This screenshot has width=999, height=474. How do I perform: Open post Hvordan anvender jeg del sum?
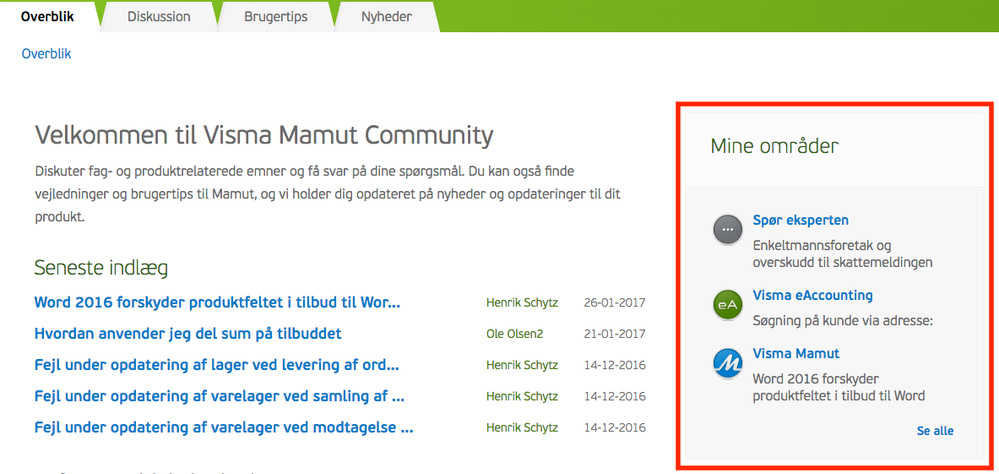tap(188, 333)
